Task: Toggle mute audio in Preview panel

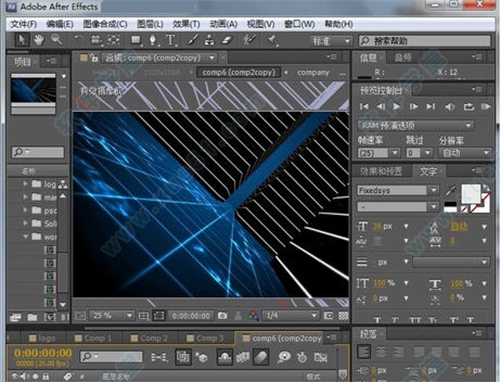Action: pyautogui.click(x=450, y=107)
